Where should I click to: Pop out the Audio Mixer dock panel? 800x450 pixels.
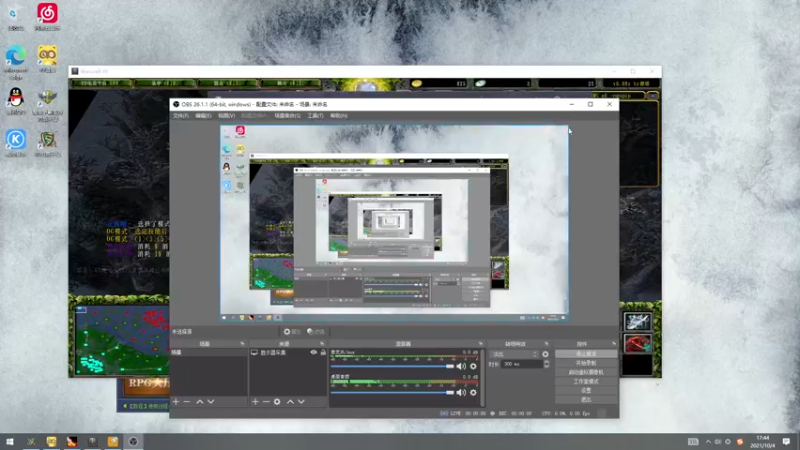click(x=481, y=344)
